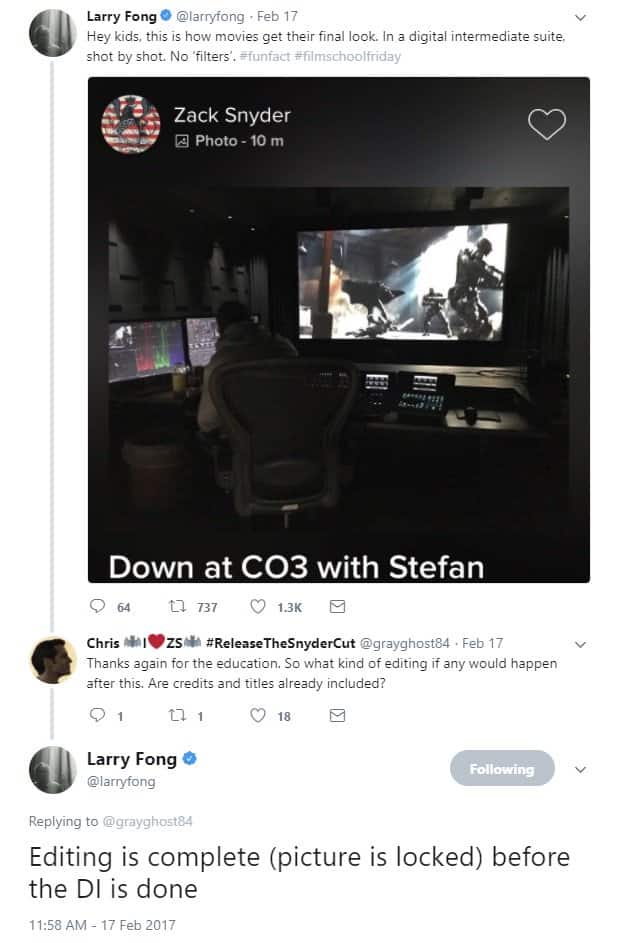Click envelope icon under Chris's tweet
621x943 pixels.
(337, 715)
